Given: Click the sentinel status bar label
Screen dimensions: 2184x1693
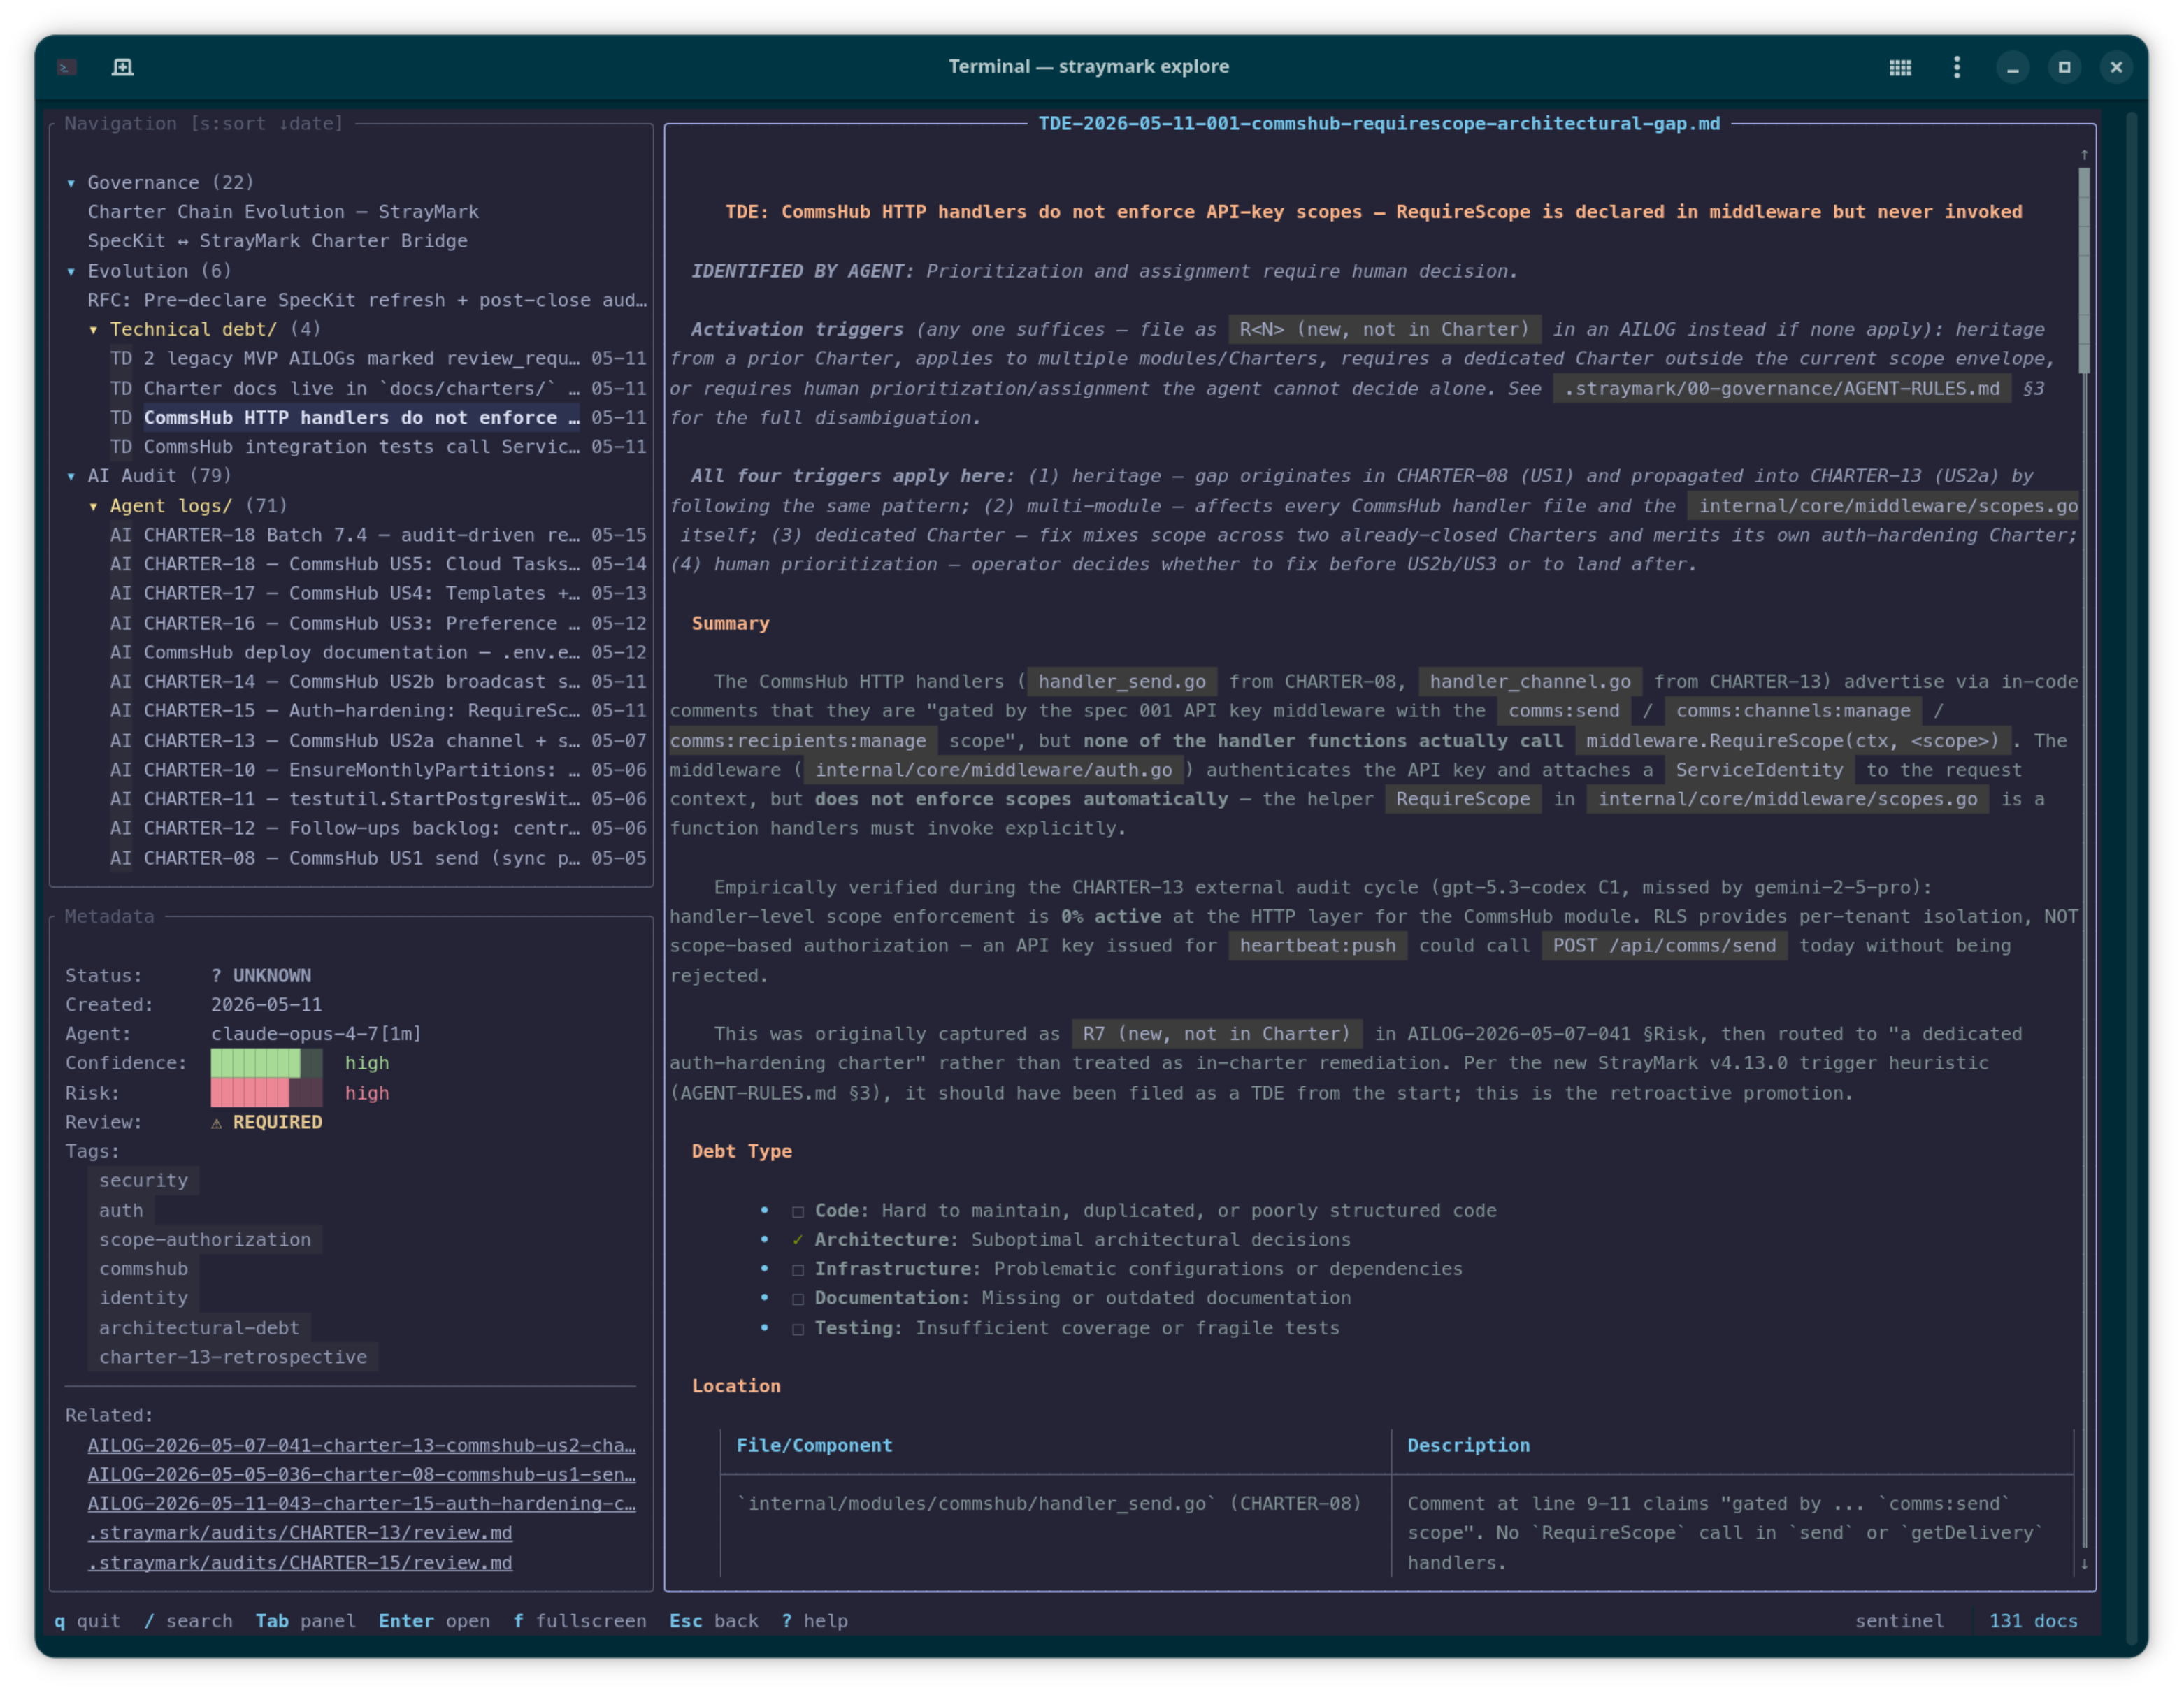Looking at the screenshot, I should click(1900, 1621).
